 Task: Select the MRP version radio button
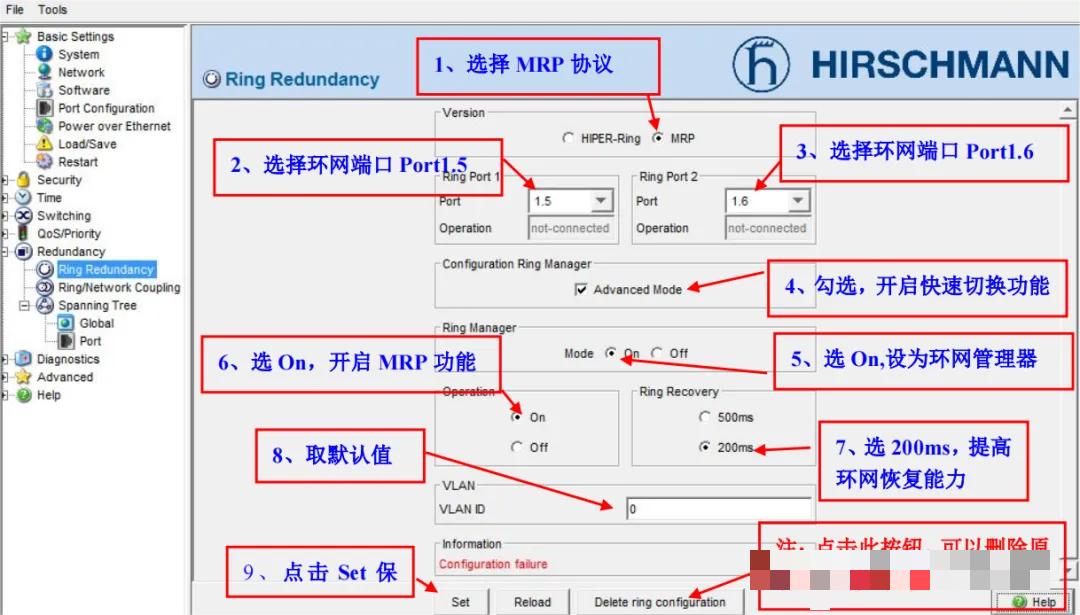click(x=658, y=138)
